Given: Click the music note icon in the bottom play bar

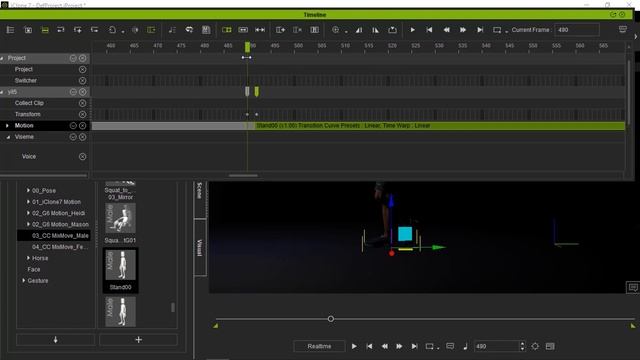Looking at the screenshot, I should click(465, 346).
